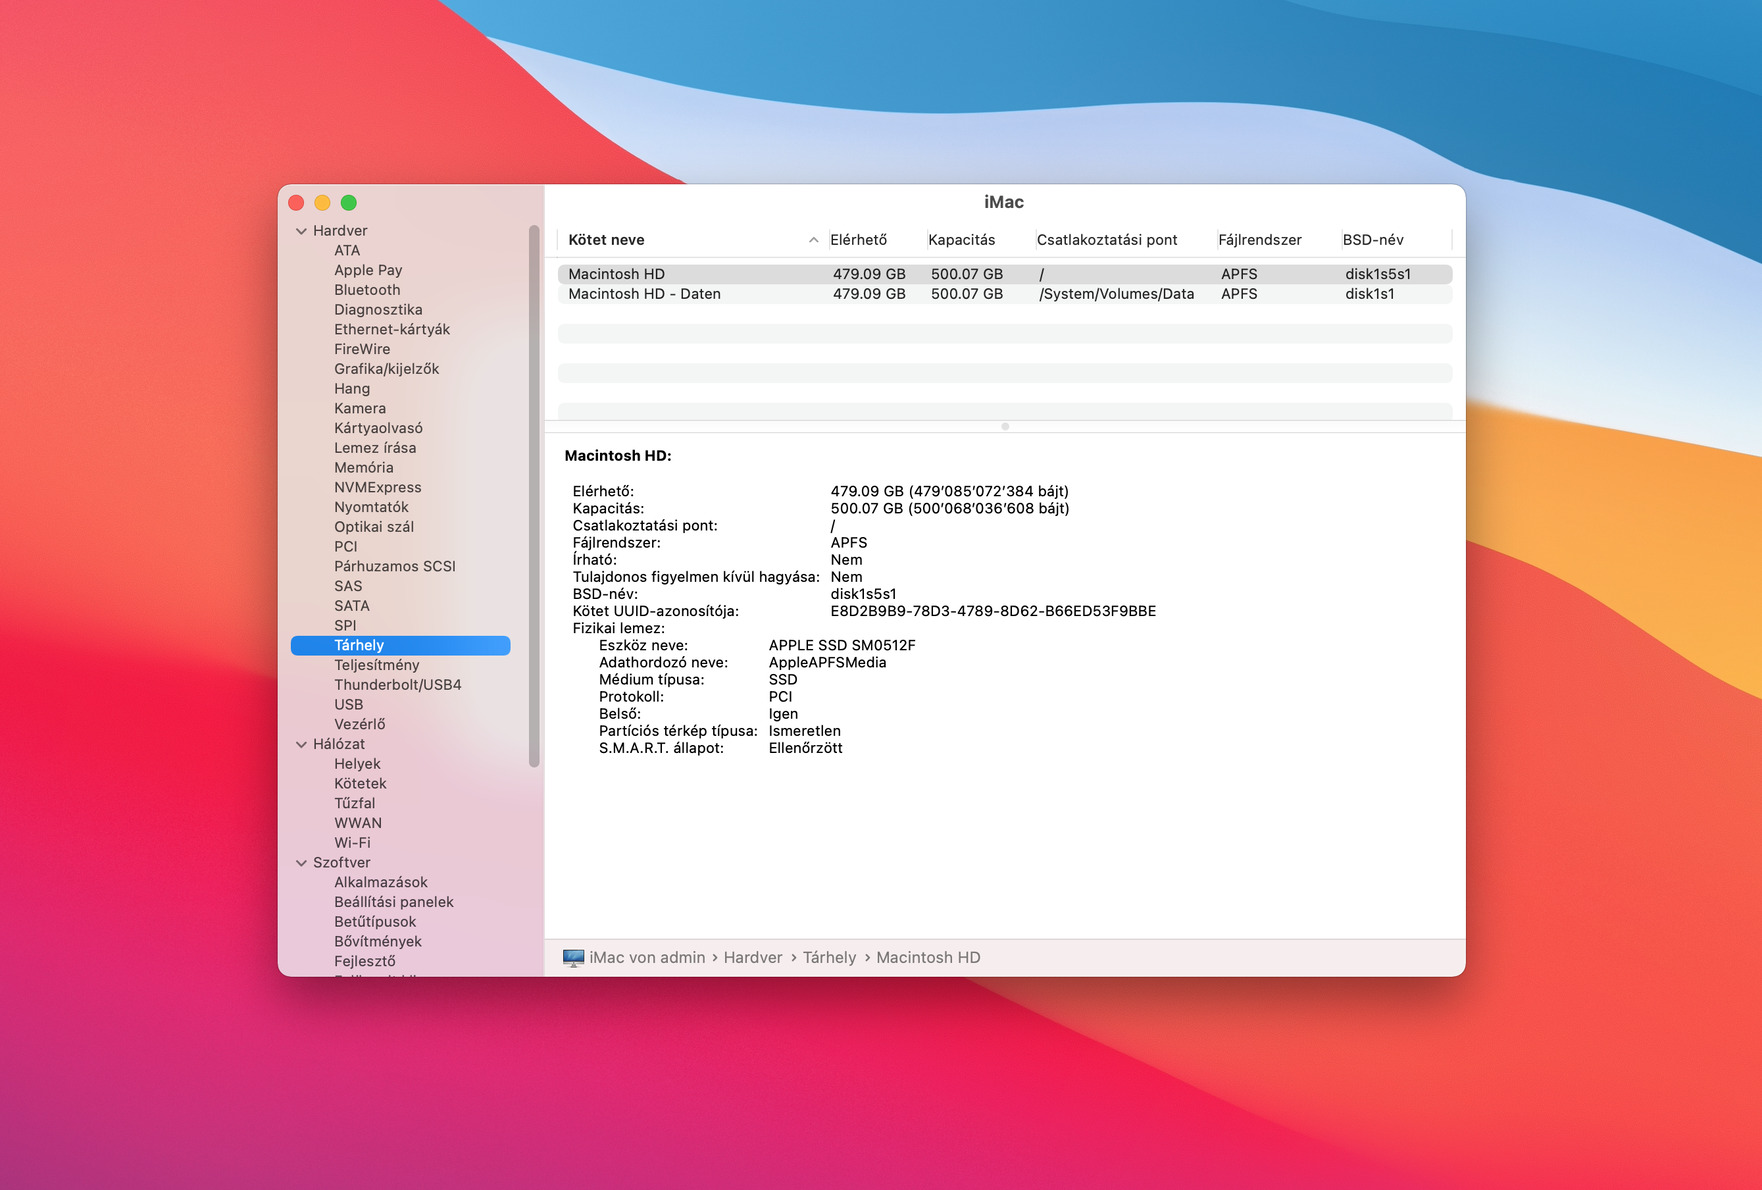Image resolution: width=1762 pixels, height=1190 pixels.
Task: Click the split pane divider handle
Action: coord(1005,427)
